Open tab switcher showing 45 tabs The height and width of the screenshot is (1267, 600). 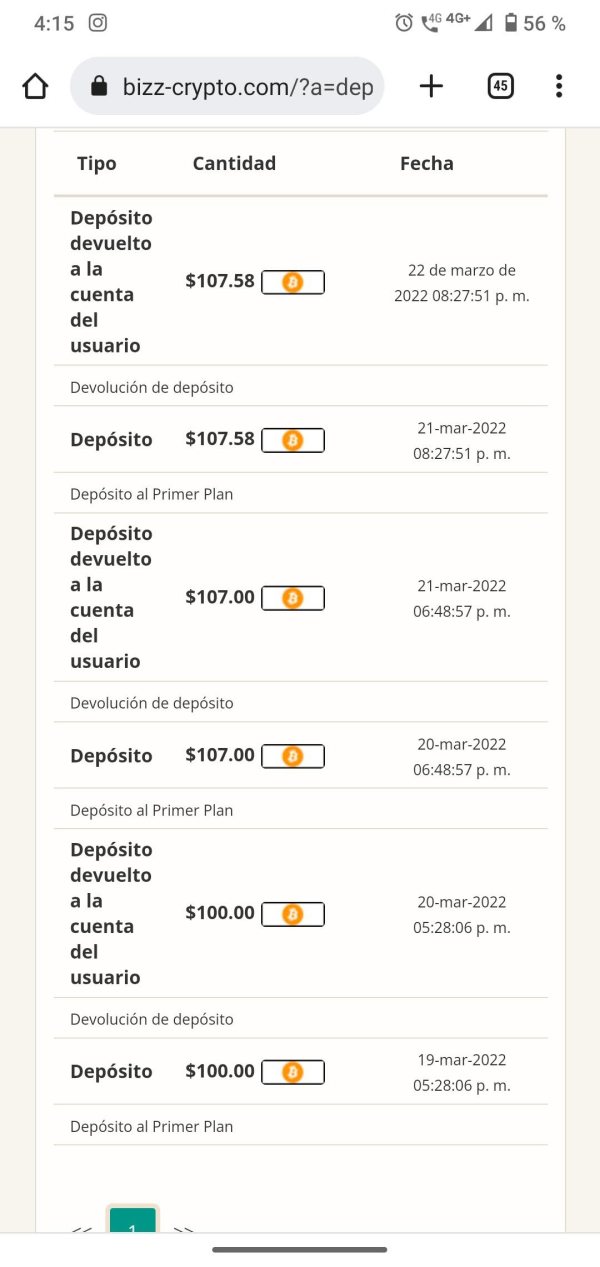pyautogui.click(x=501, y=86)
